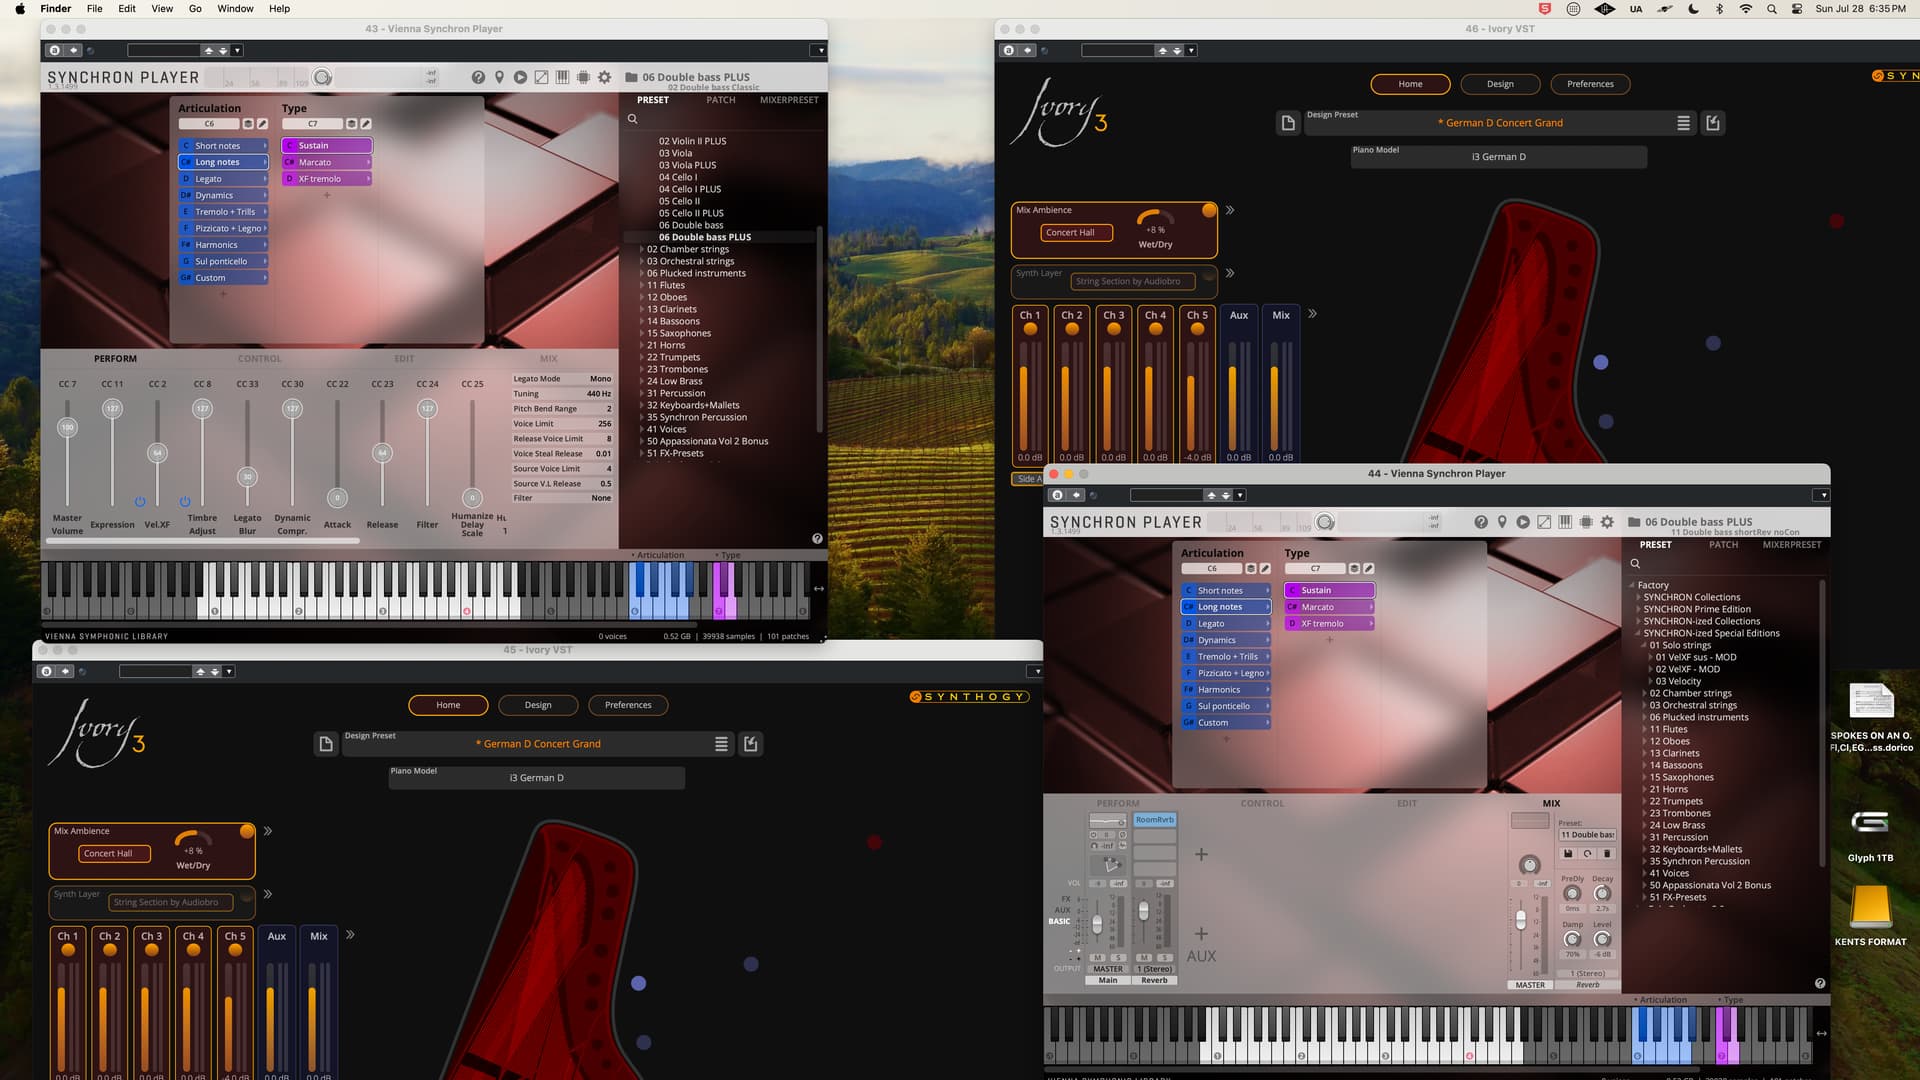Screen dimensions: 1920x1080
Task: Click pencil edit icon next to Type C7 in window 43
Action: pos(366,124)
